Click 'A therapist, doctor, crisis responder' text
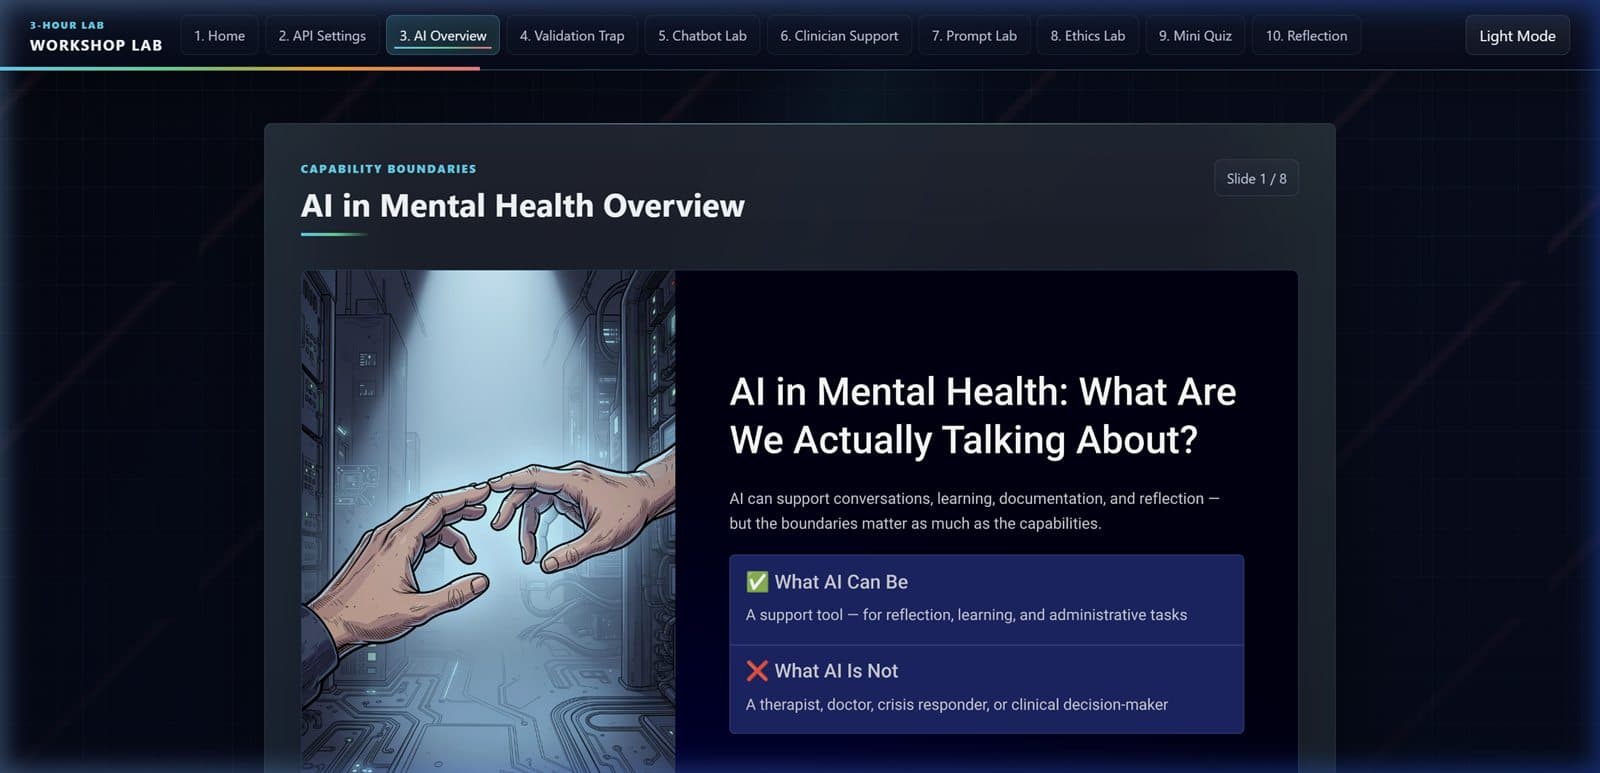Screen dimensions: 1600x773 click(x=956, y=705)
